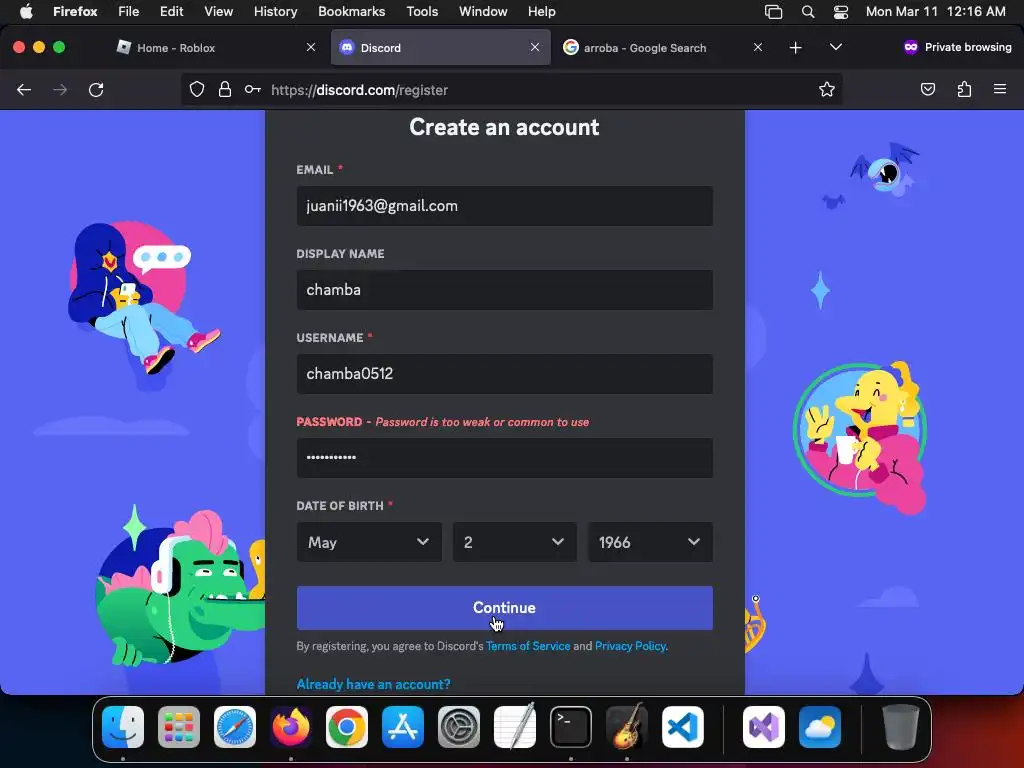
Task: Open Safari from the Dock
Action: [234, 727]
